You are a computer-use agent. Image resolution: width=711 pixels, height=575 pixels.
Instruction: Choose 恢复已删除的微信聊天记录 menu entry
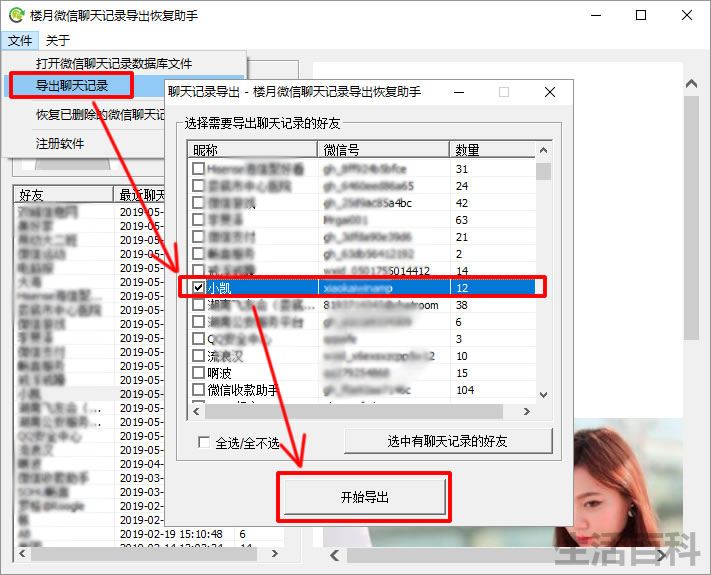click(x=101, y=115)
